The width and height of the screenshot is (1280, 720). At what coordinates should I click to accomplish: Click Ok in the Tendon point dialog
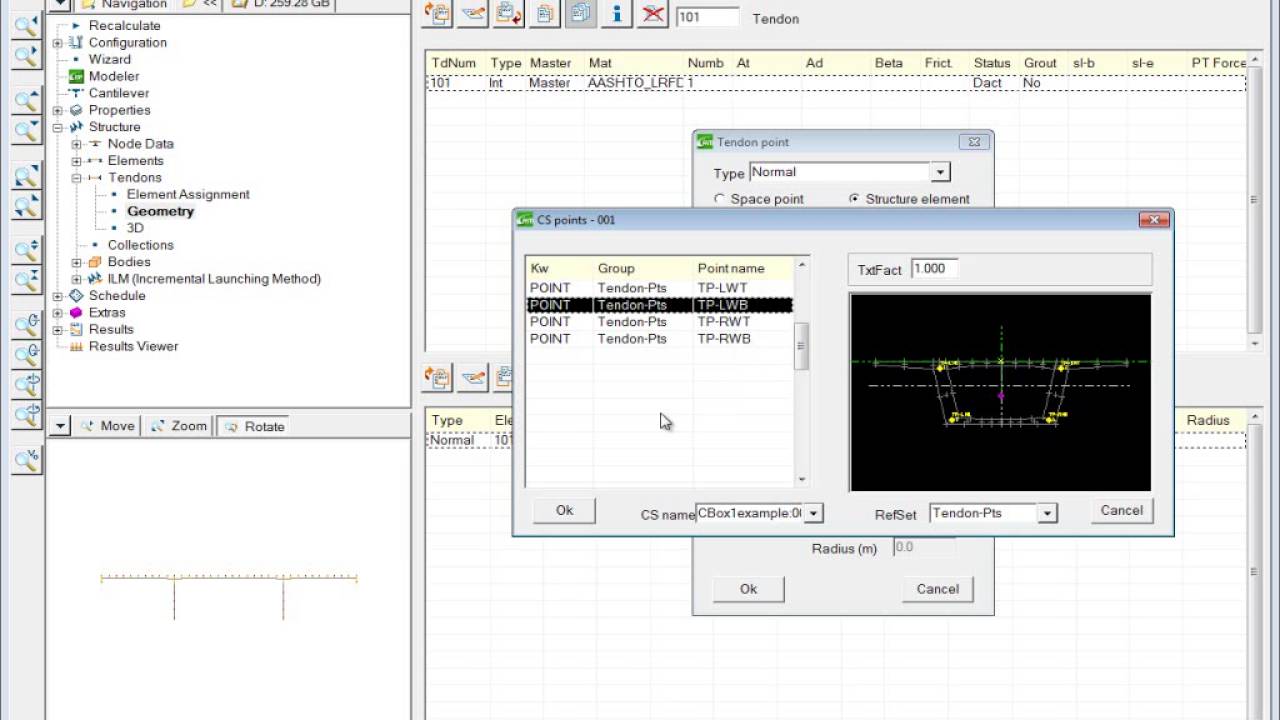[x=748, y=589]
